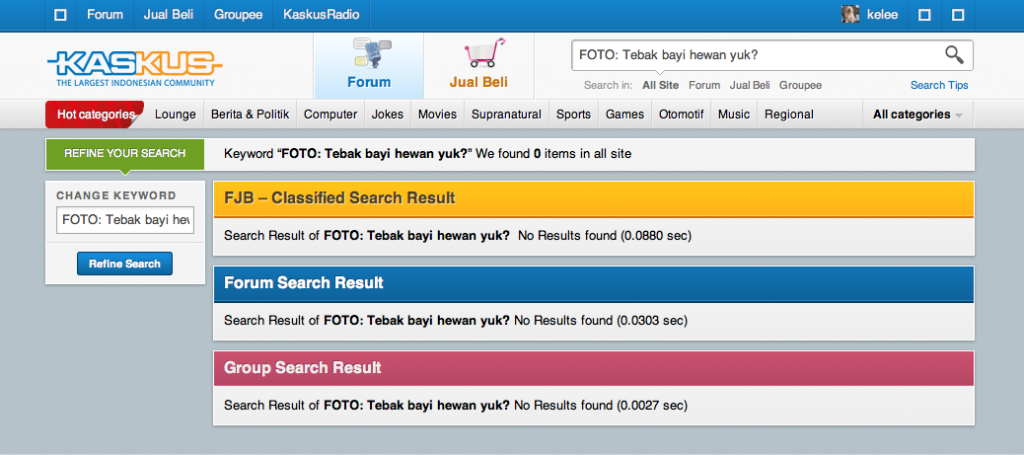Click the CHANGE KEYWORD heading text
Screen dimensions: 1024x455
click(x=116, y=195)
